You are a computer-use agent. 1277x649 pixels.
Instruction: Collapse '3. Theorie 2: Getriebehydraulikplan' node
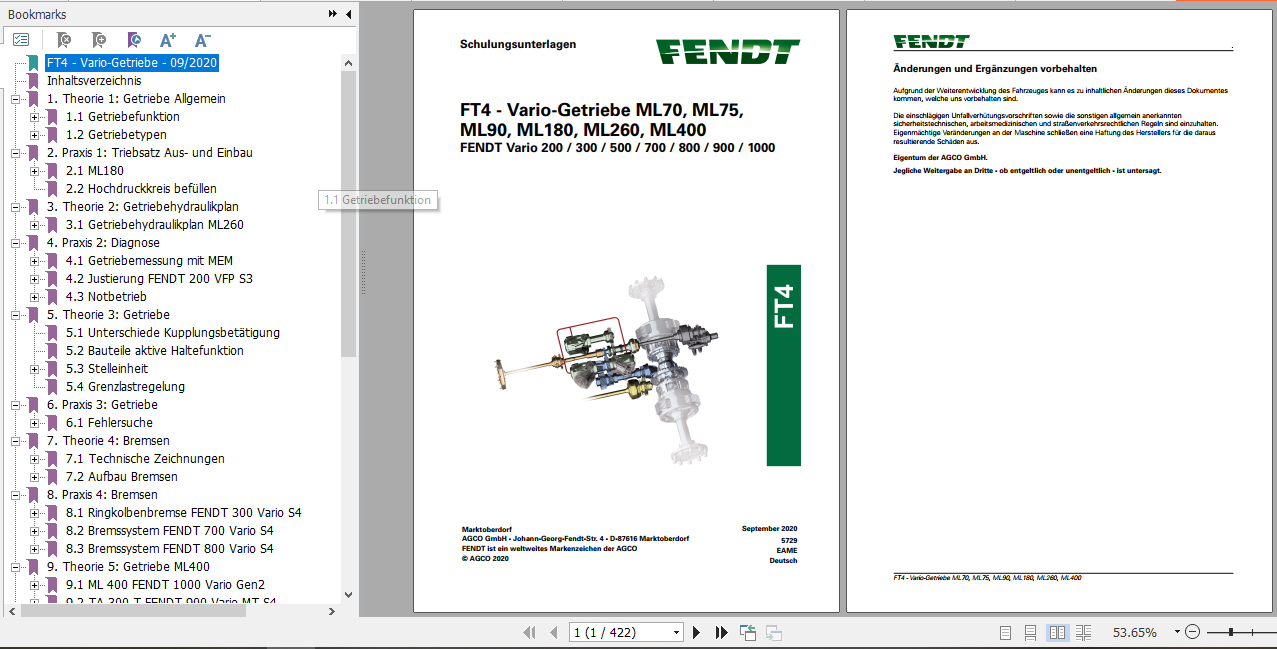pos(16,207)
